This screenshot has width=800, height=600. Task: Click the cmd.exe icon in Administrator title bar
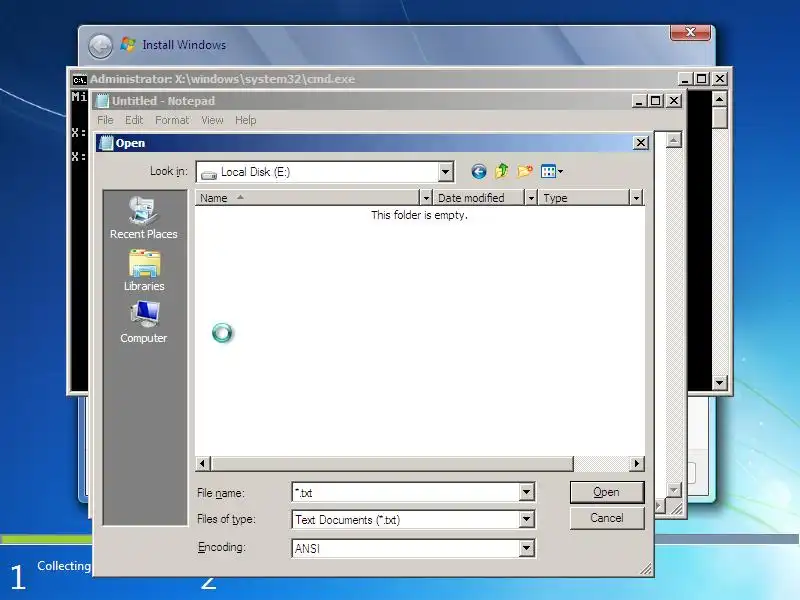pos(79,80)
